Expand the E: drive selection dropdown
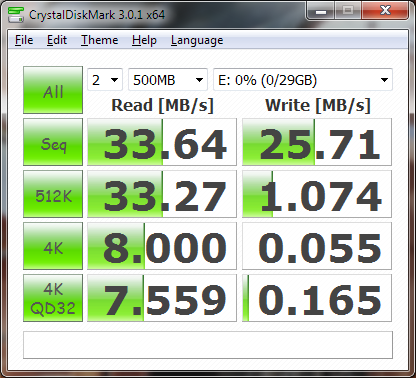The height and width of the screenshot is (378, 416). [303, 80]
